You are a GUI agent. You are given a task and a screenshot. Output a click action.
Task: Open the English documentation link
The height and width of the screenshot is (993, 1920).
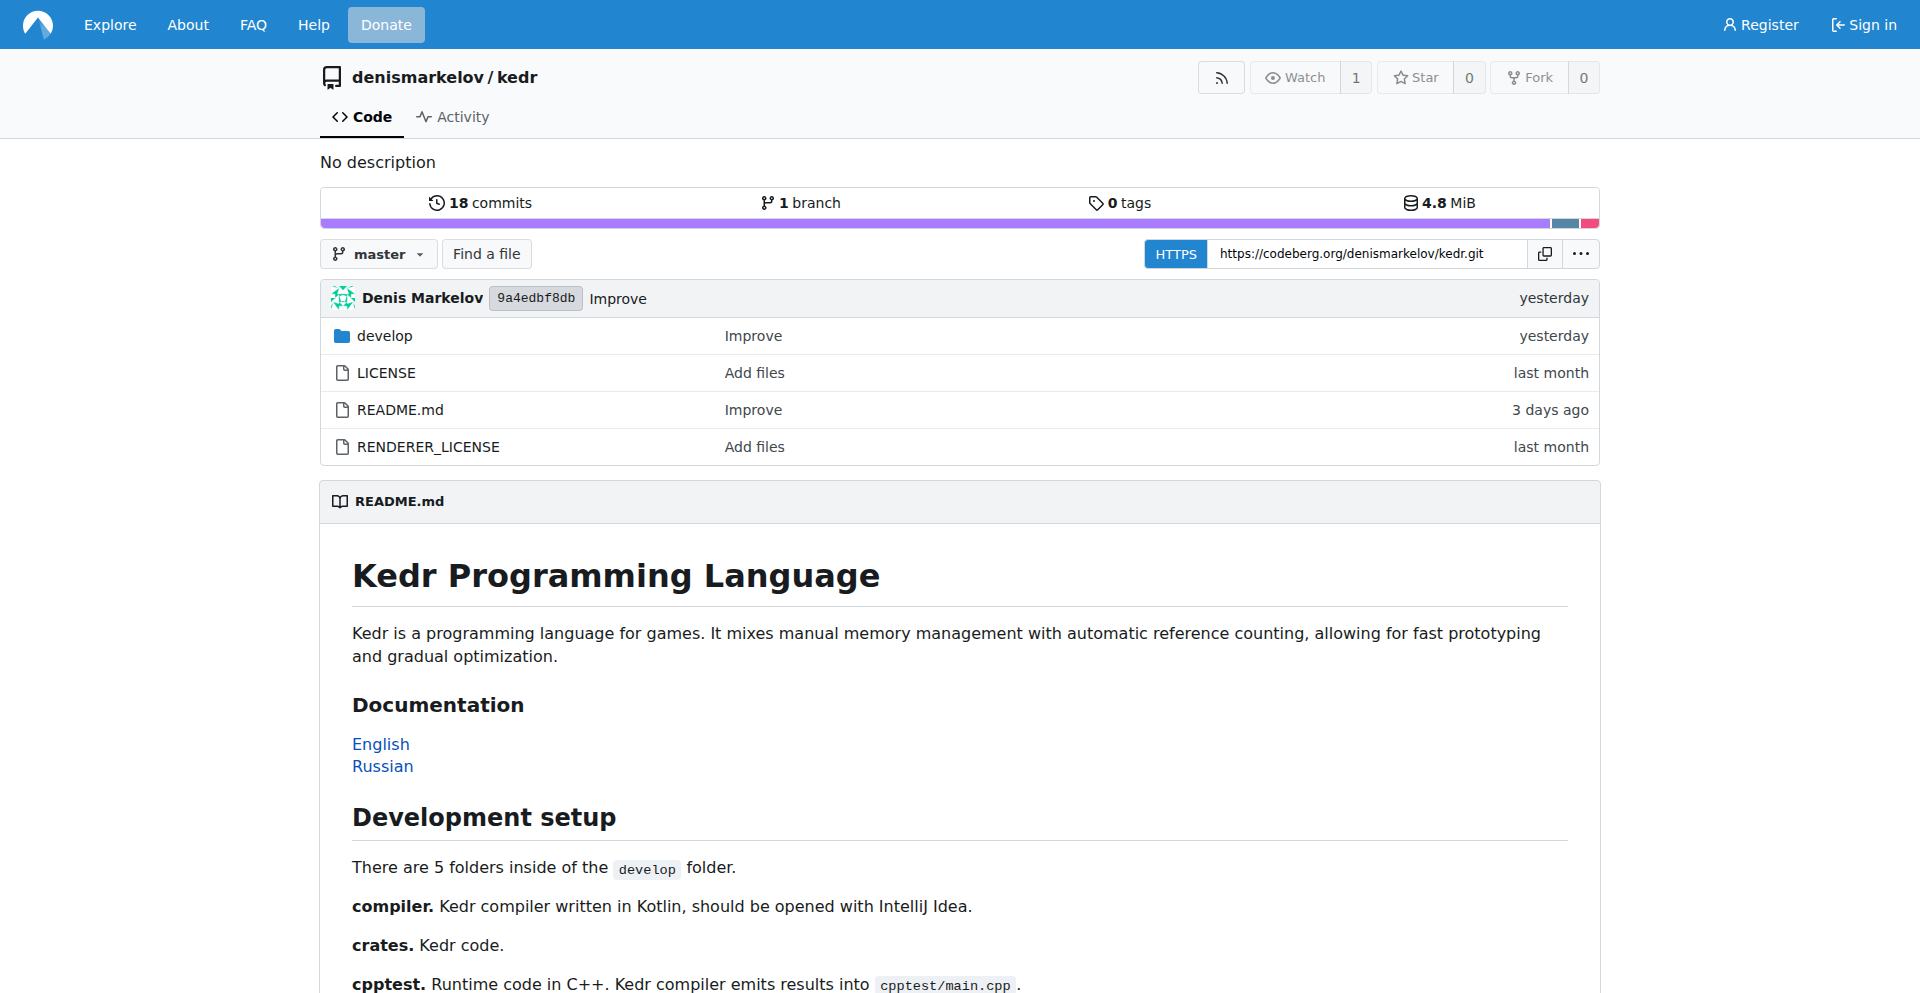(380, 744)
